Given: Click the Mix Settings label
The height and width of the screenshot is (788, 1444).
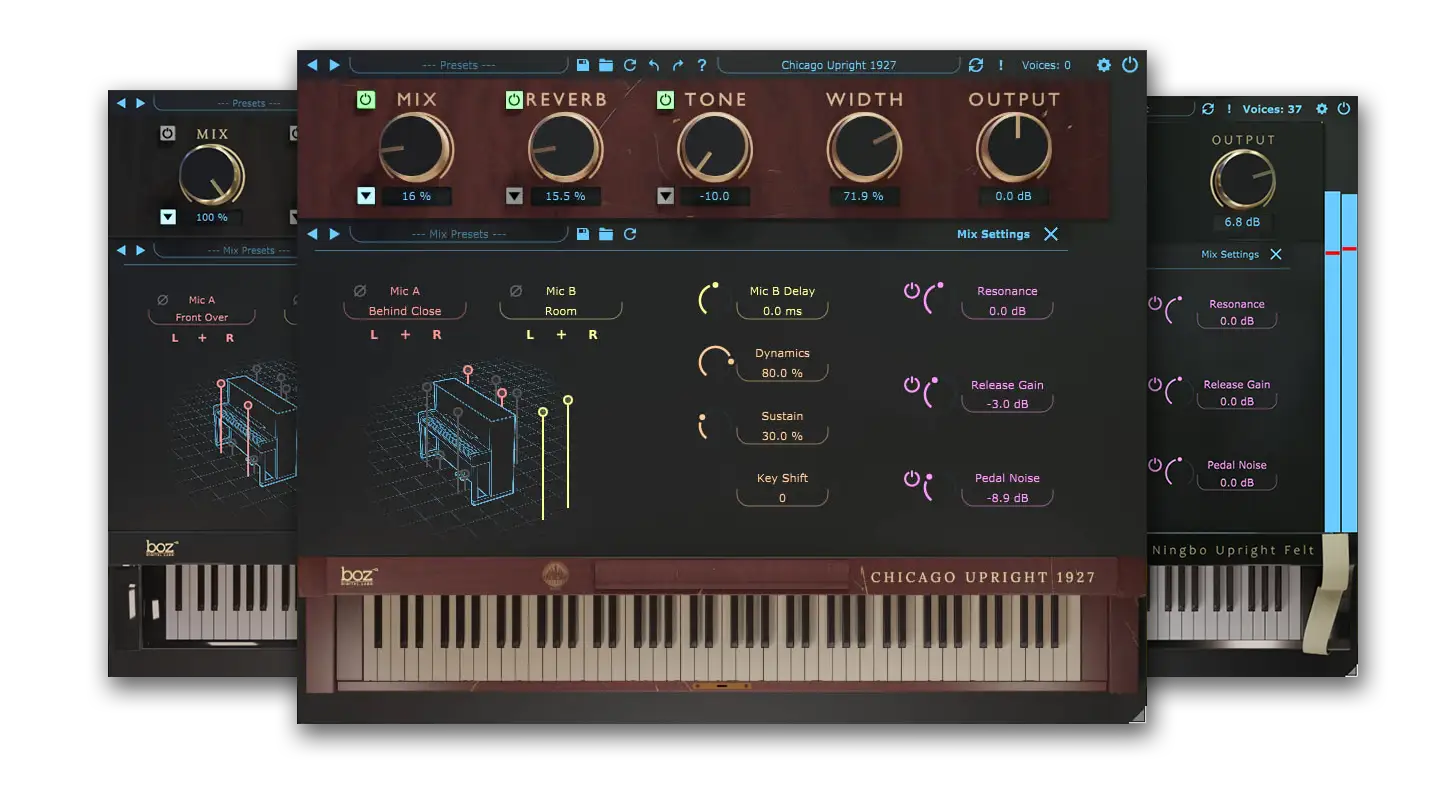Looking at the screenshot, I should [x=992, y=234].
